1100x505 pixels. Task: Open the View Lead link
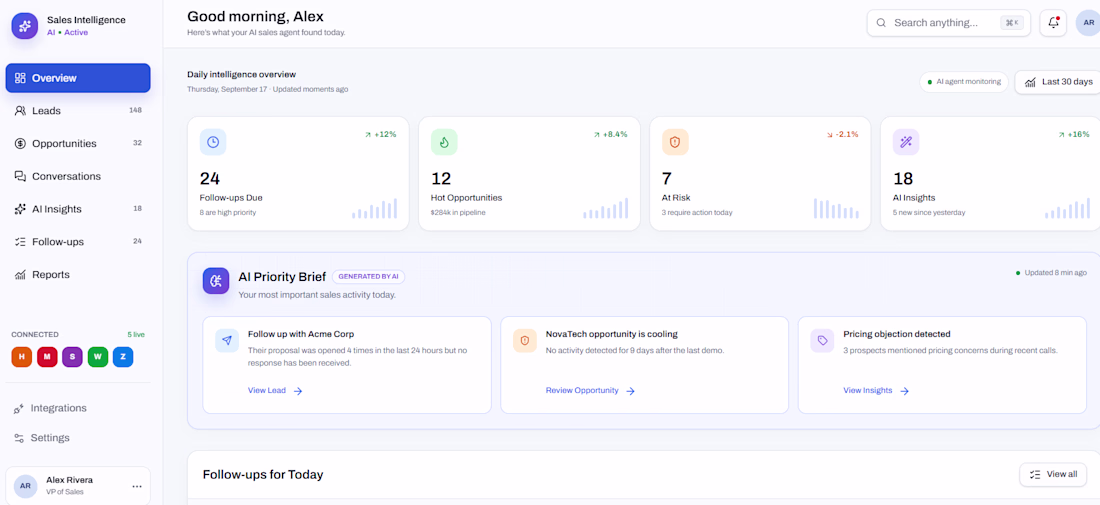point(275,391)
